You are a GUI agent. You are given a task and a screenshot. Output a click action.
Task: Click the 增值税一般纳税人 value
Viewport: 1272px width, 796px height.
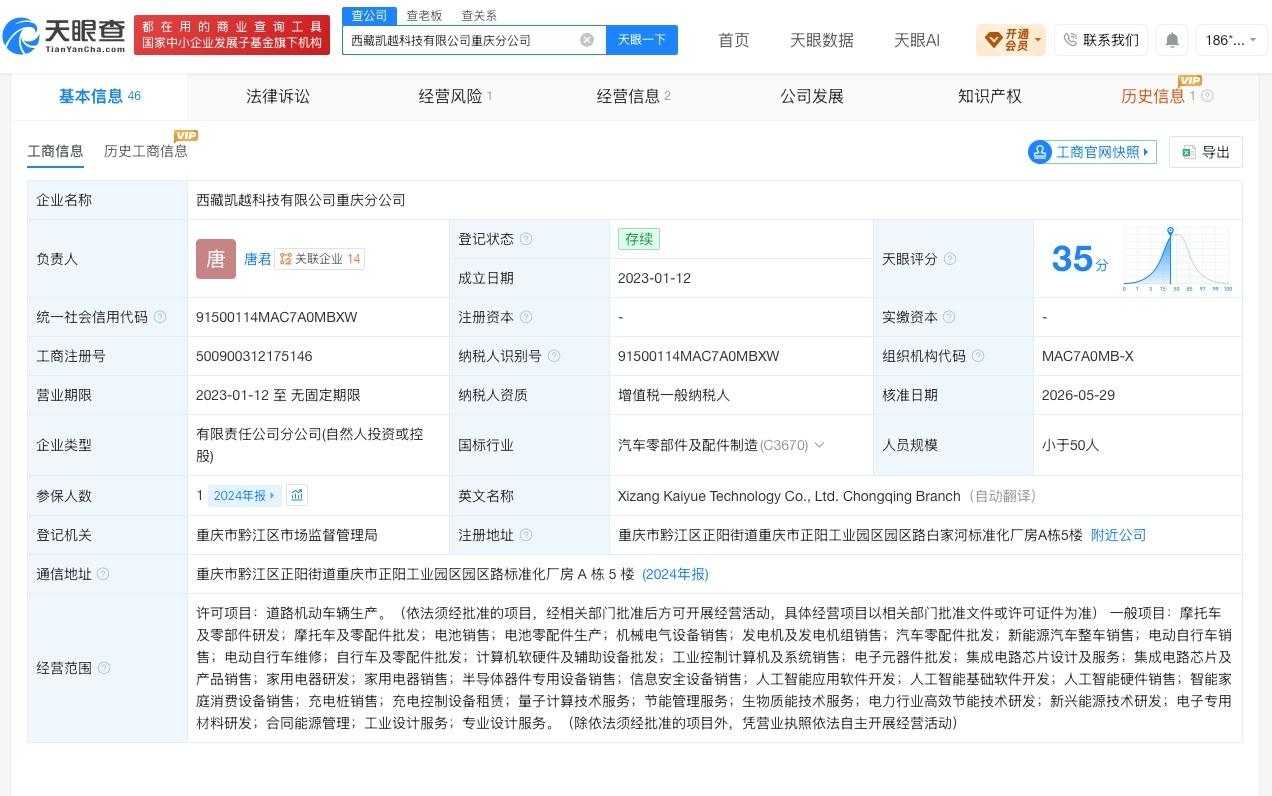point(674,395)
